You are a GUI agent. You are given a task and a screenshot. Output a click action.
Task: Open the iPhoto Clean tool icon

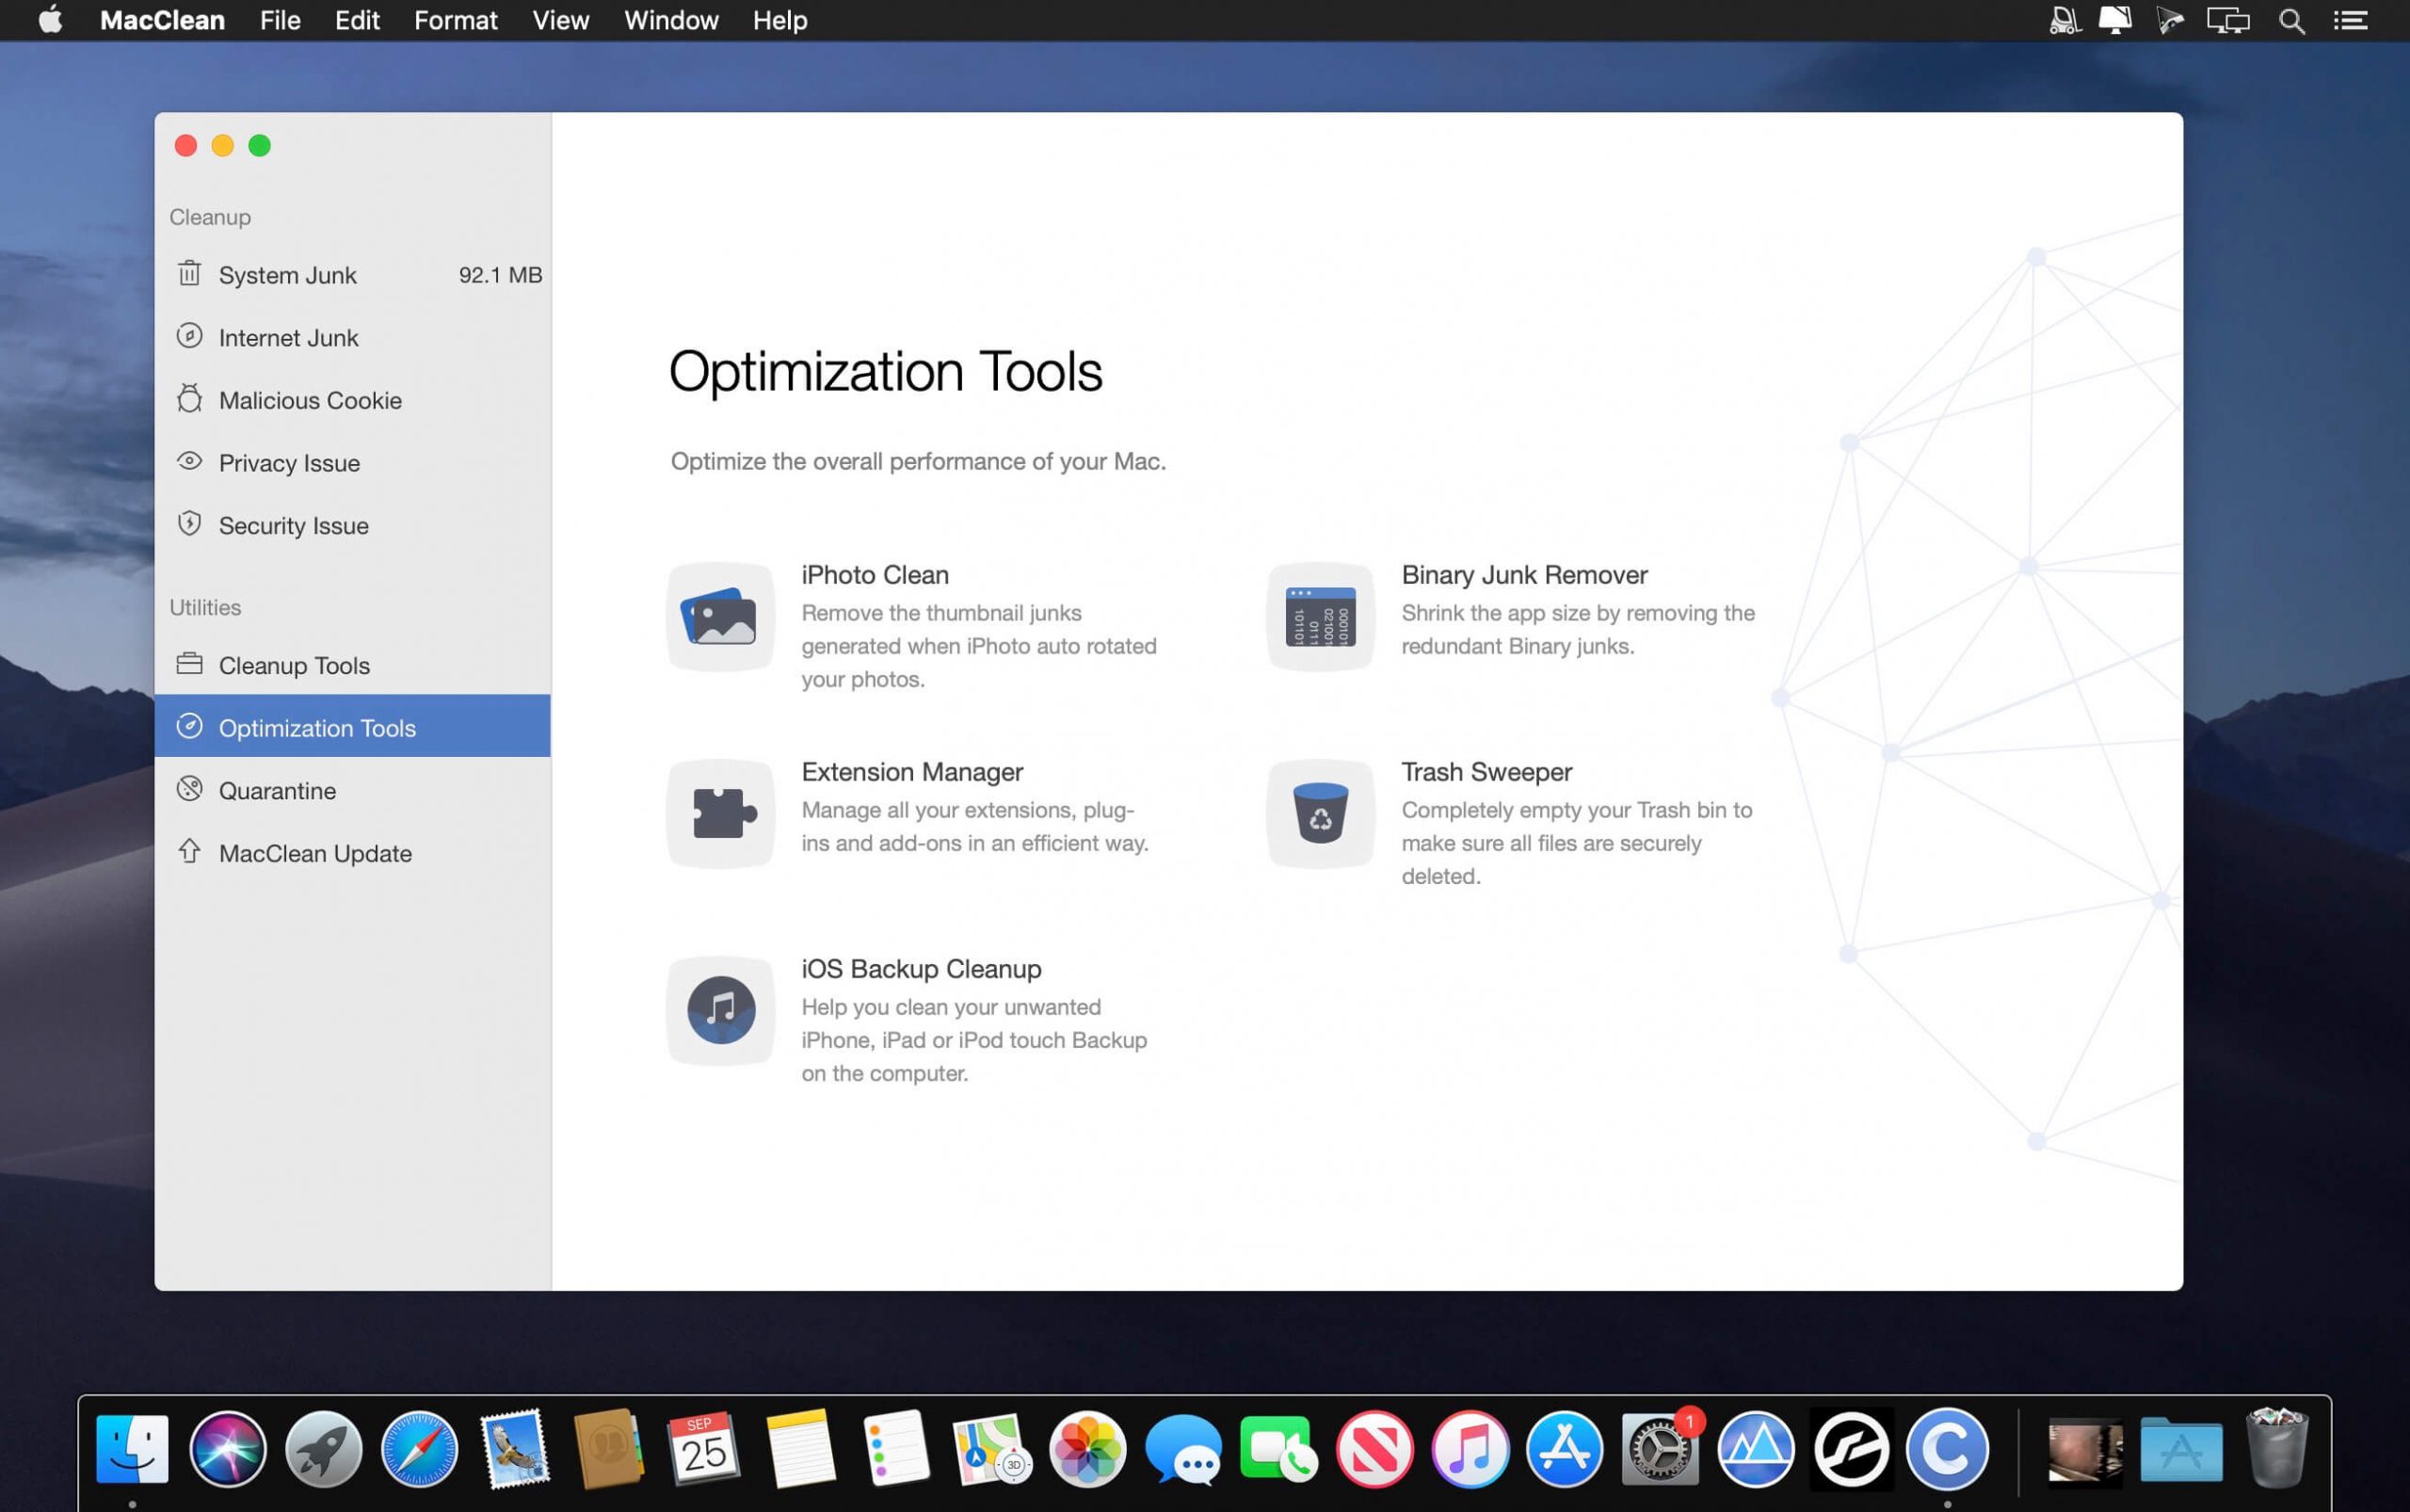pyautogui.click(x=720, y=617)
